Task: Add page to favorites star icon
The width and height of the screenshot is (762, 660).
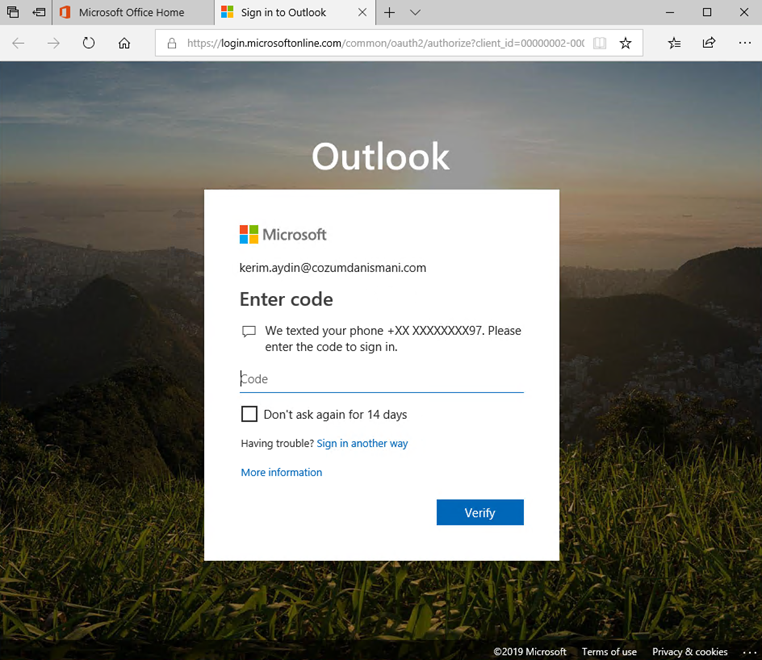Action: pyautogui.click(x=625, y=43)
